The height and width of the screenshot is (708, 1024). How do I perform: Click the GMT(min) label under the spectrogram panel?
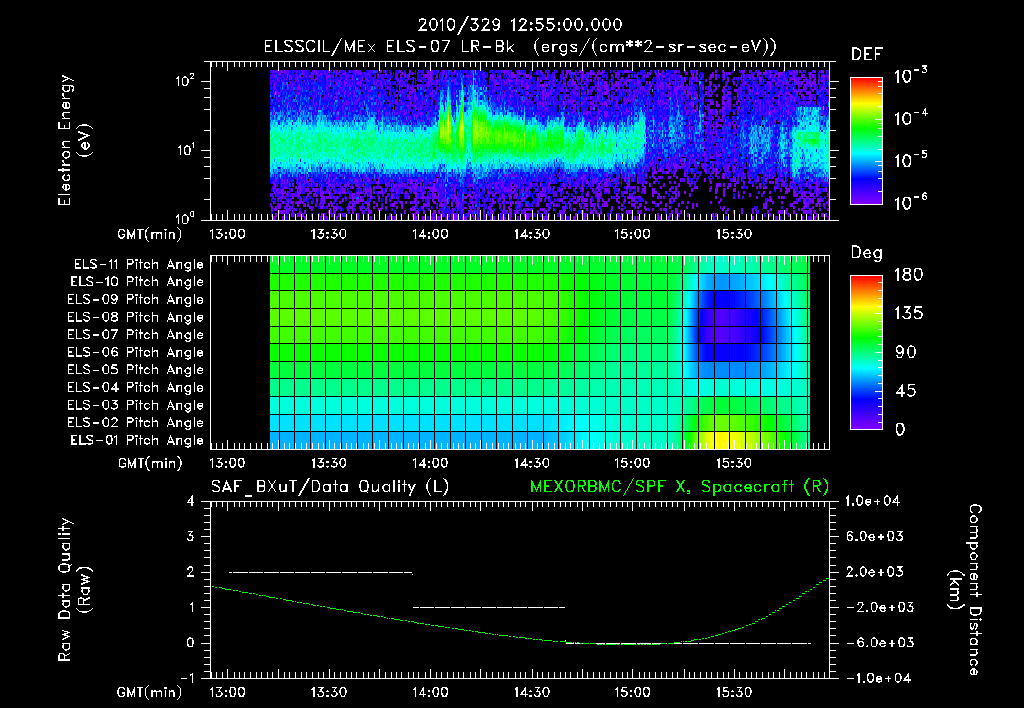point(150,234)
